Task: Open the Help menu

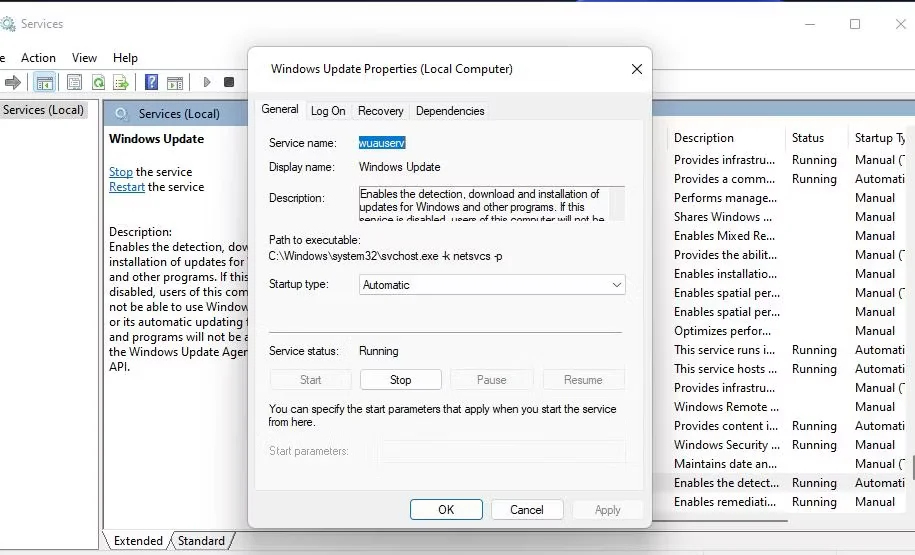Action: pos(125,58)
